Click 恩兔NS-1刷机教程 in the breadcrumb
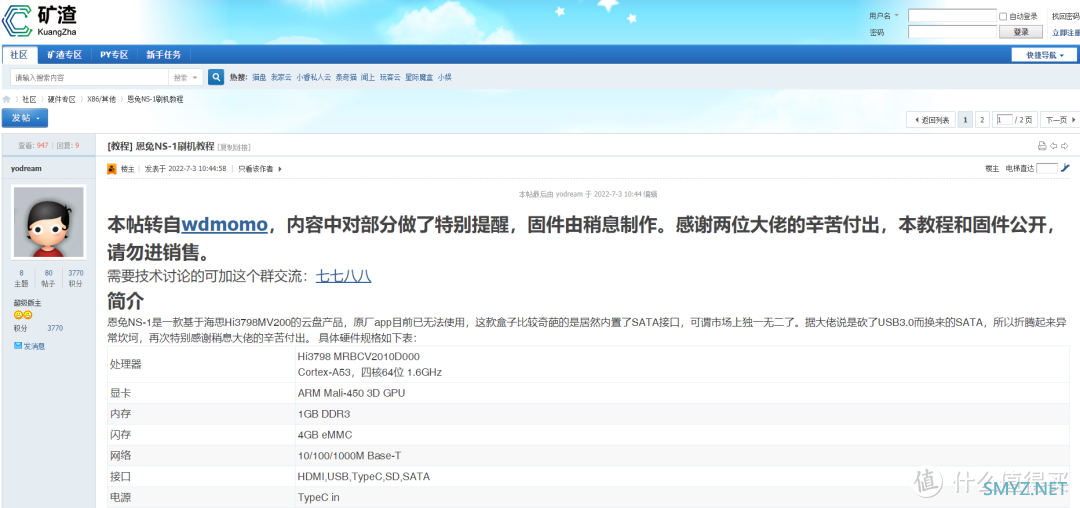The height and width of the screenshot is (508, 1080). [x=155, y=99]
